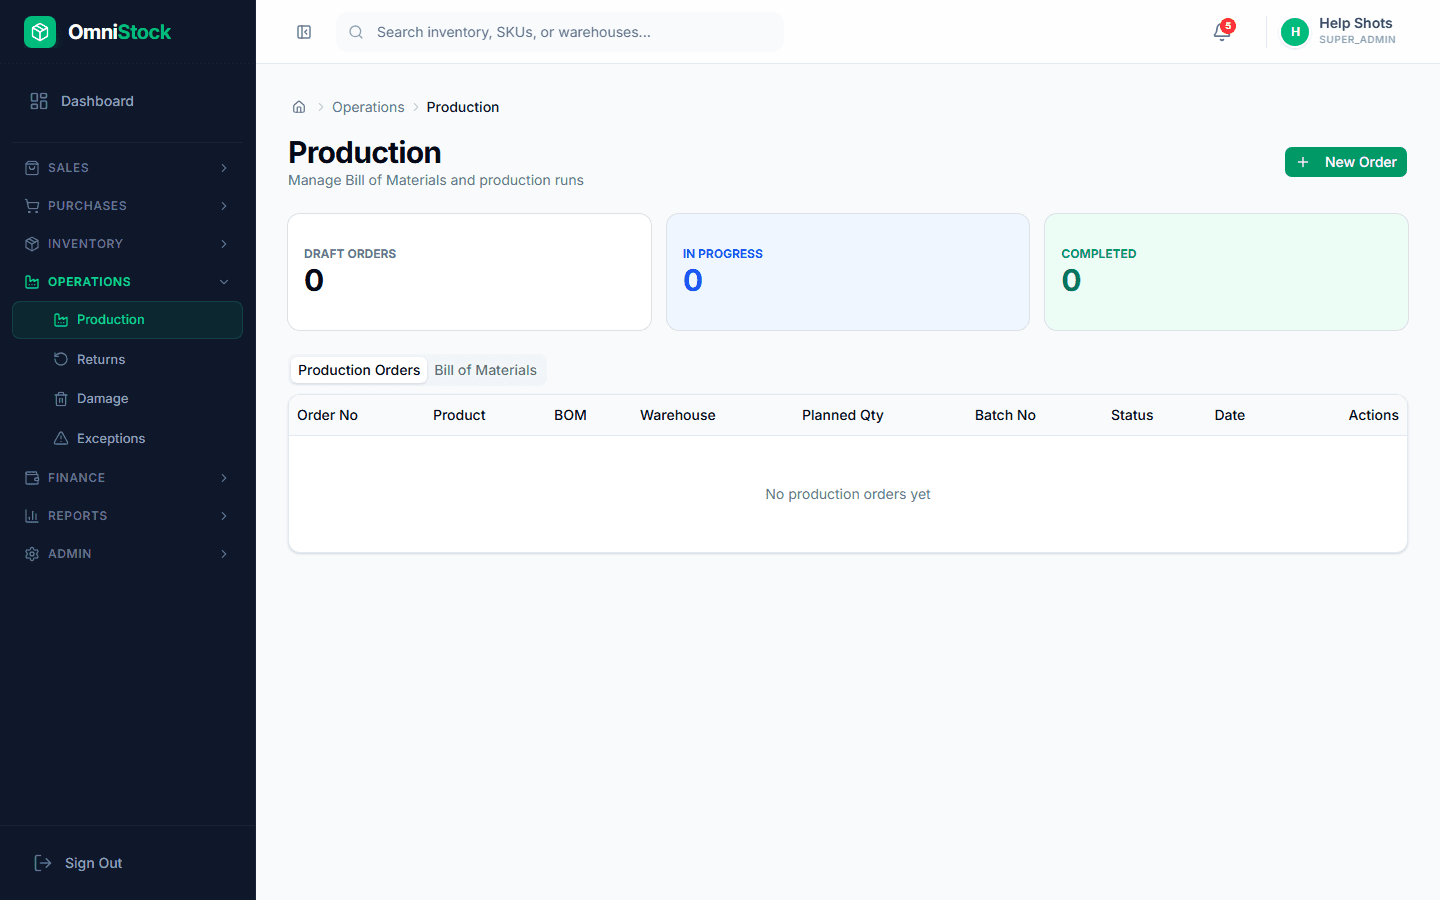Click the Operations factory icon
The image size is (1440, 900).
pos(32,282)
